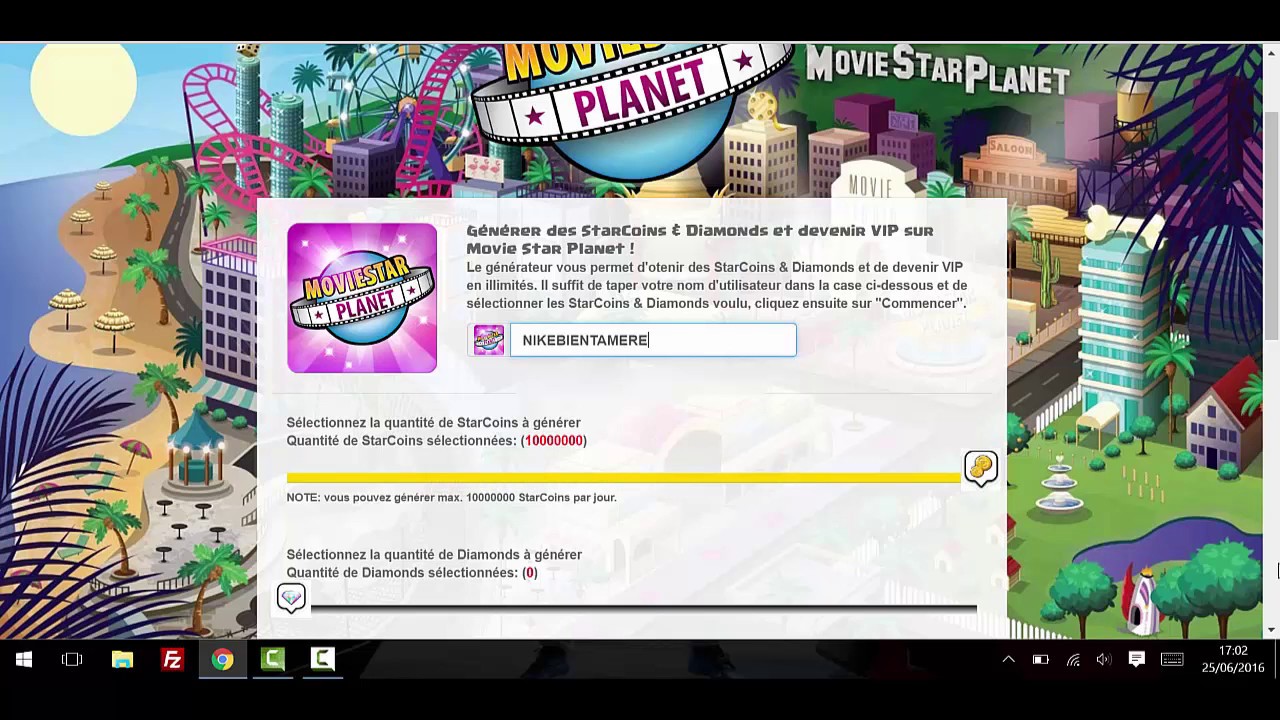Click the diamond slider handle icon

tap(291, 599)
